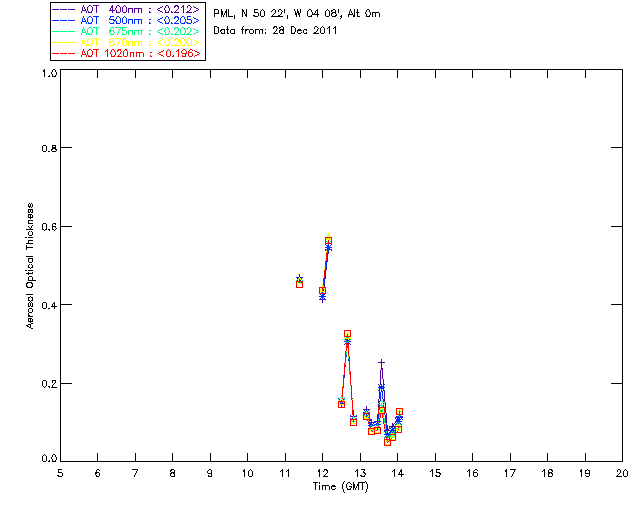Click the x-axis tick label '6'

(98, 473)
